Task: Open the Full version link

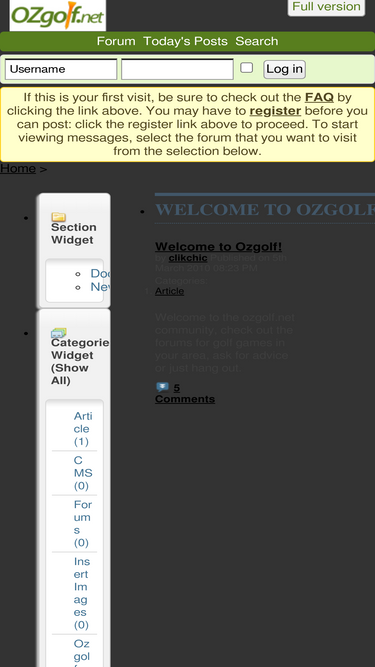Action: (x=326, y=7)
